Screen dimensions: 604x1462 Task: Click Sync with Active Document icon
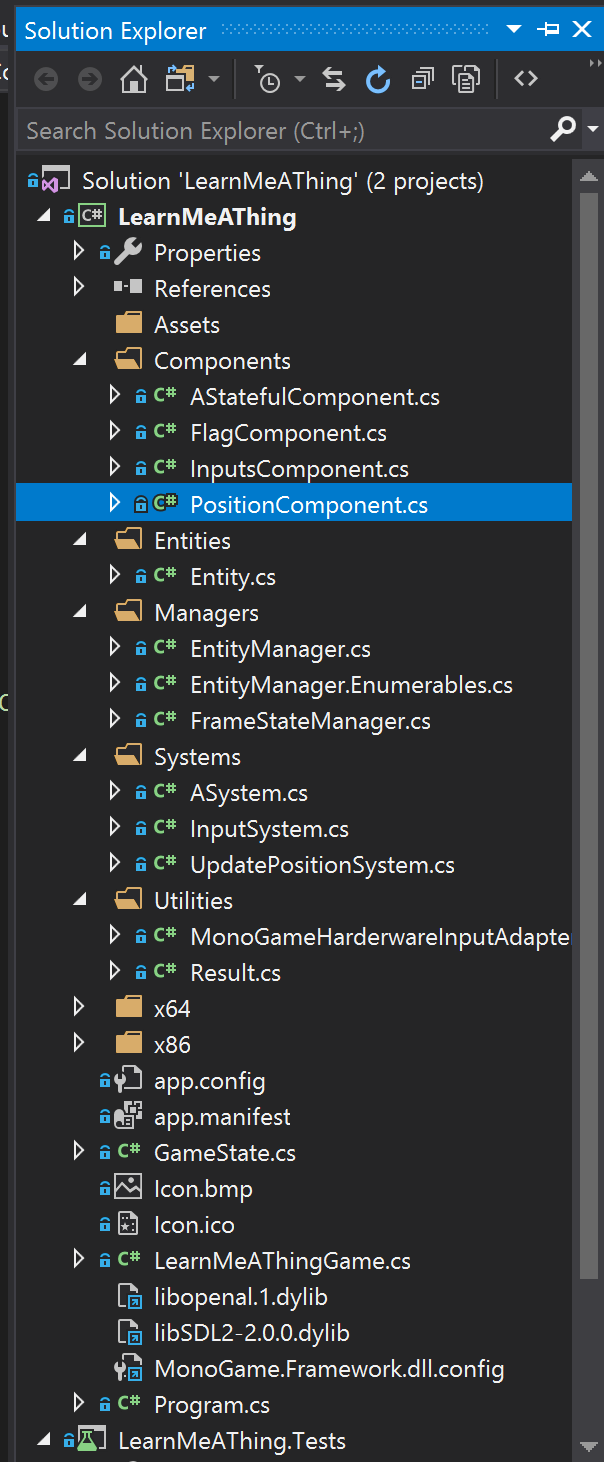tap(333, 80)
